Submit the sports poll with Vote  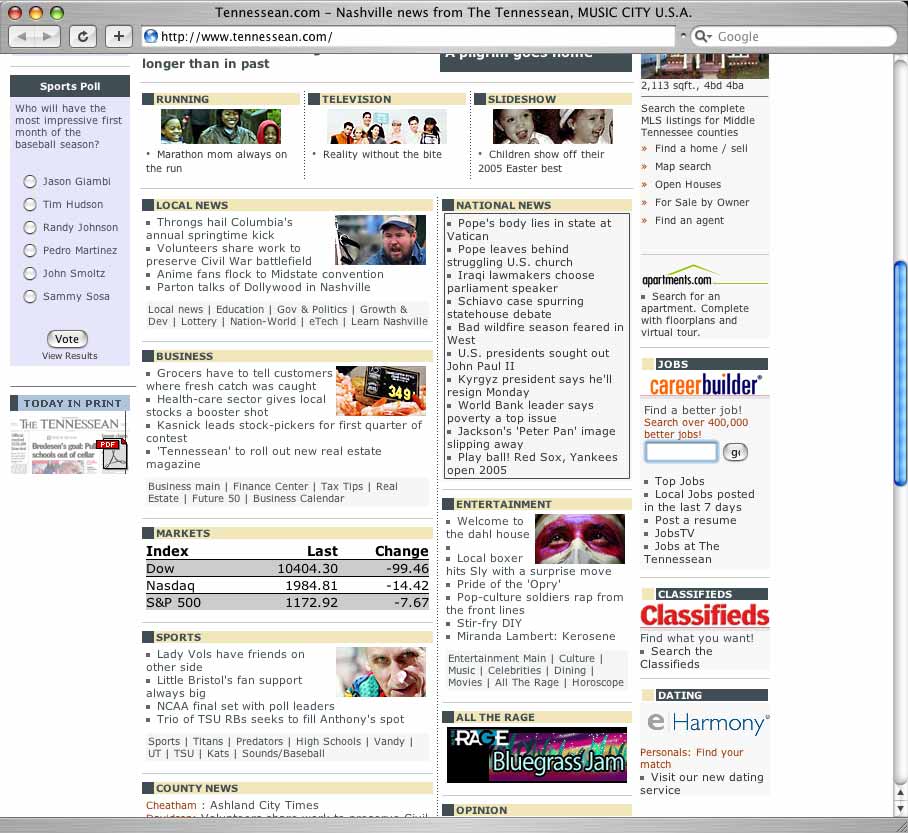(67, 339)
